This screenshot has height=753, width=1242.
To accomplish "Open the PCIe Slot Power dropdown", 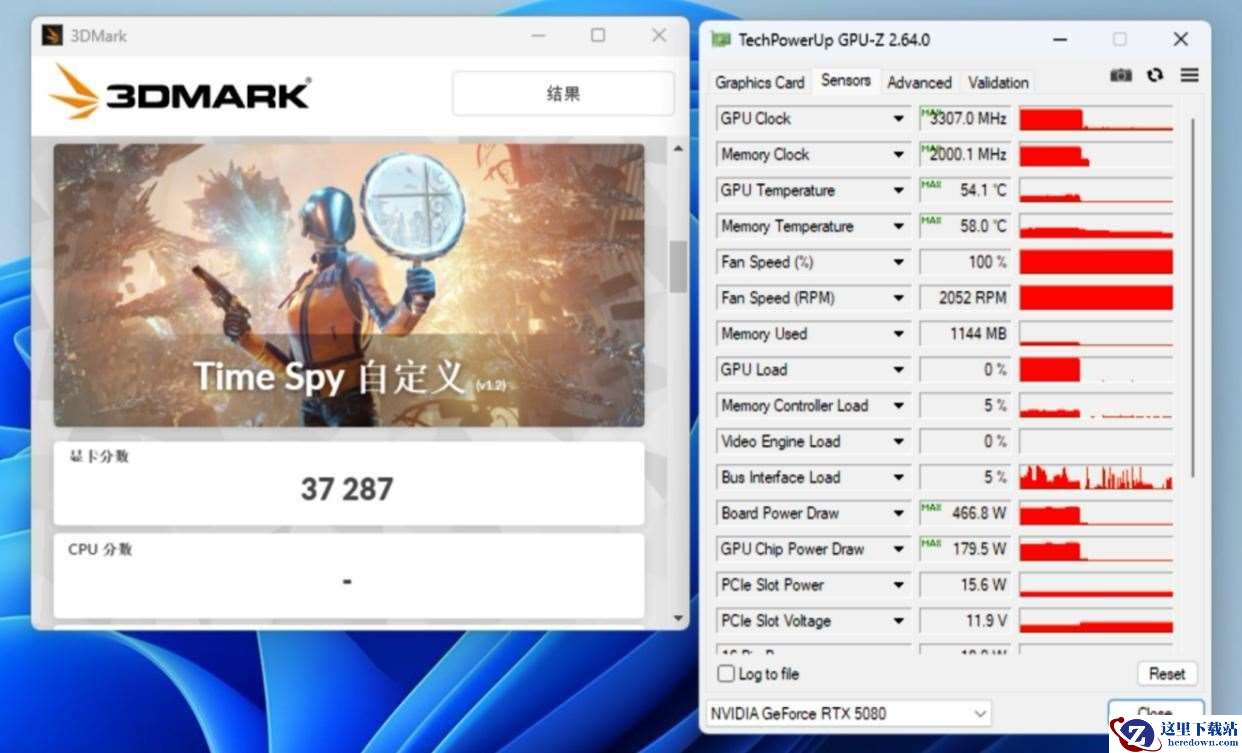I will coord(898,585).
